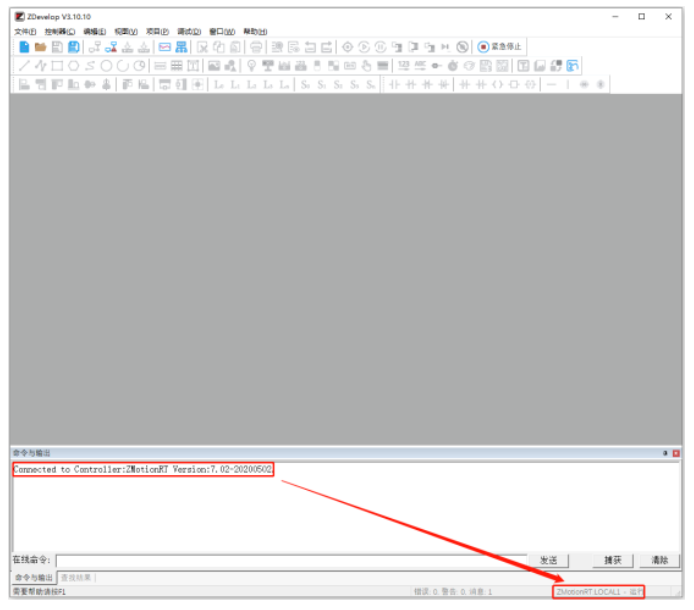This screenshot has height=610, width=694.
Task: Close the command output panel
Action: (x=676, y=453)
